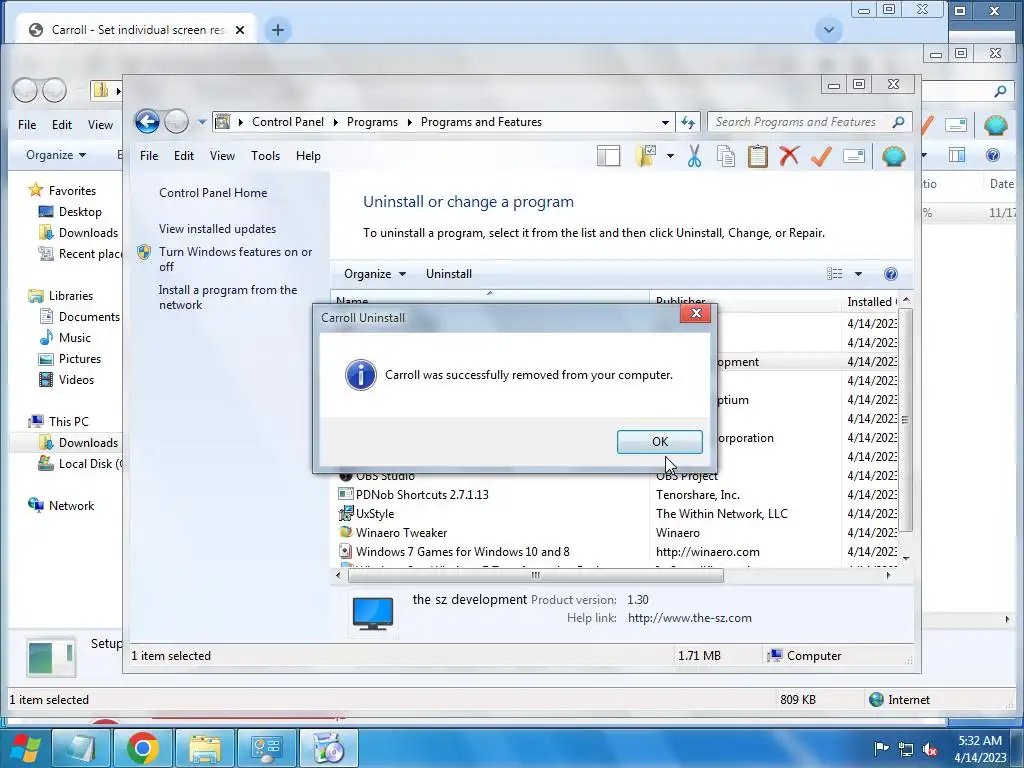Select Music library in Explorer sidebar
Image resolution: width=1024 pixels, height=768 pixels.
pos(74,338)
